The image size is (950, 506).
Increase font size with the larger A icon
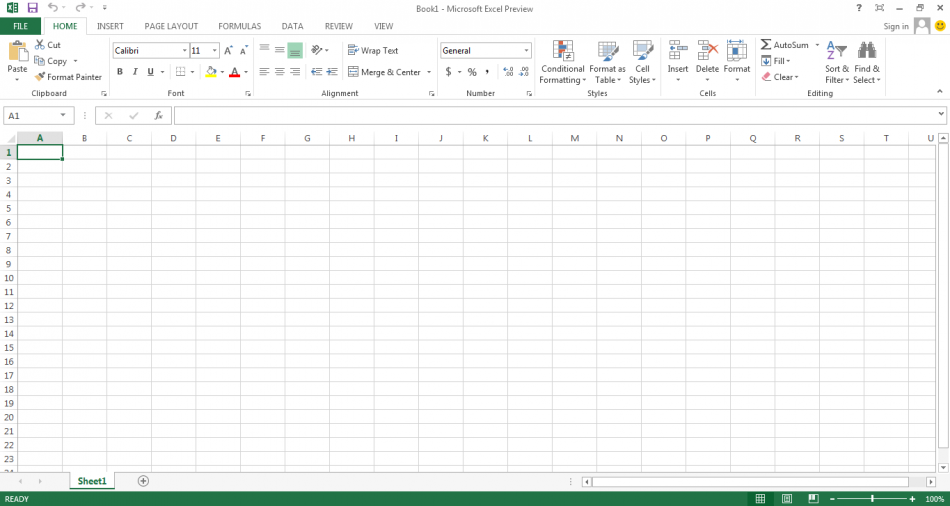coord(228,51)
